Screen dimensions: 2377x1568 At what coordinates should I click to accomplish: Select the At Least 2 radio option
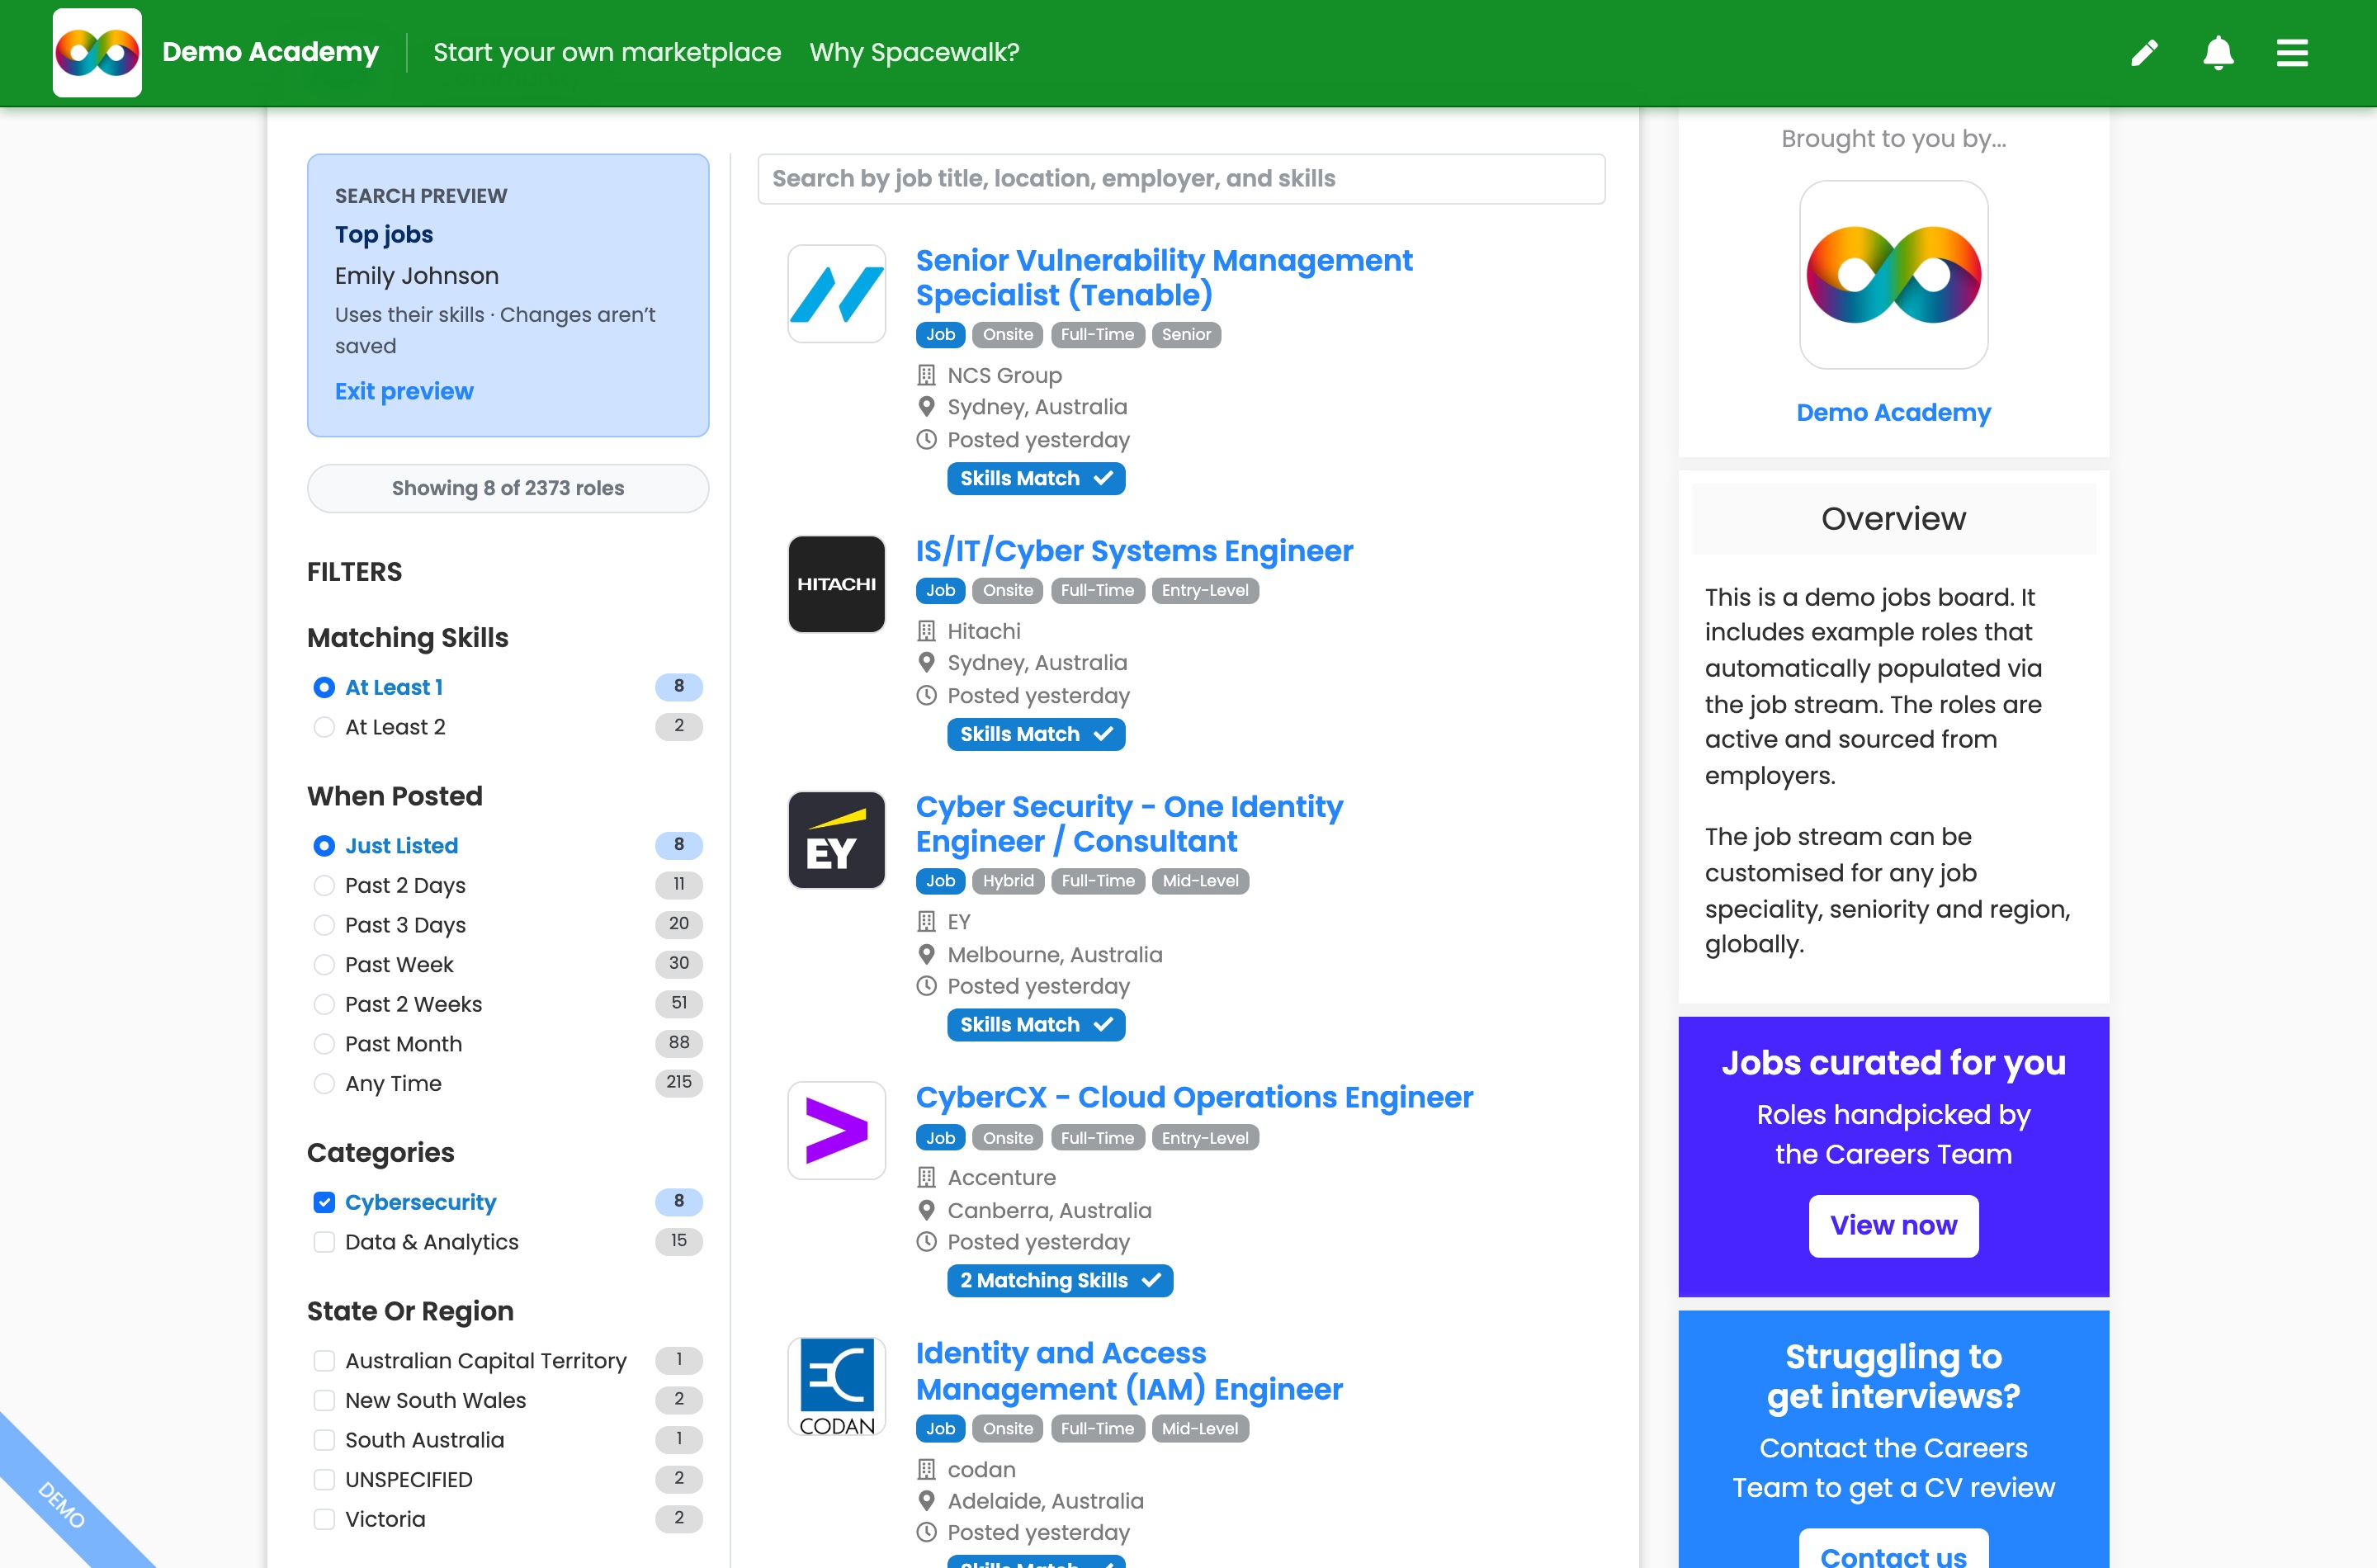point(324,727)
